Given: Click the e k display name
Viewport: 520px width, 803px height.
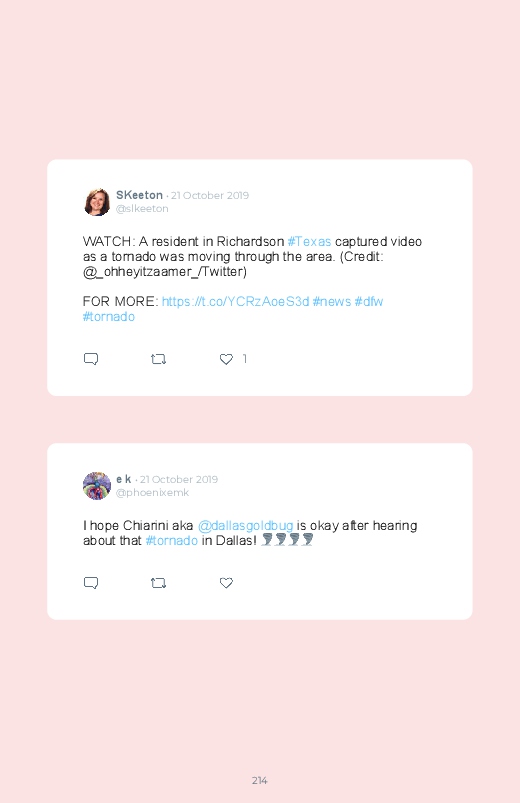Looking at the screenshot, I should (123, 479).
